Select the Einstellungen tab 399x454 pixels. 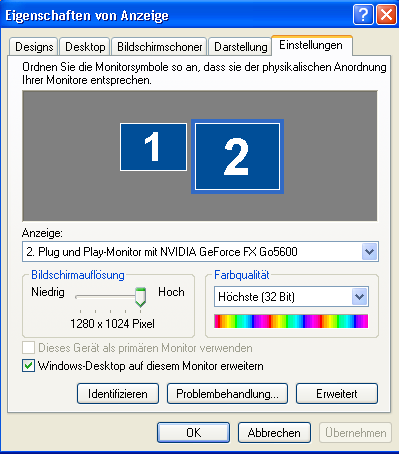pyautogui.click(x=311, y=45)
